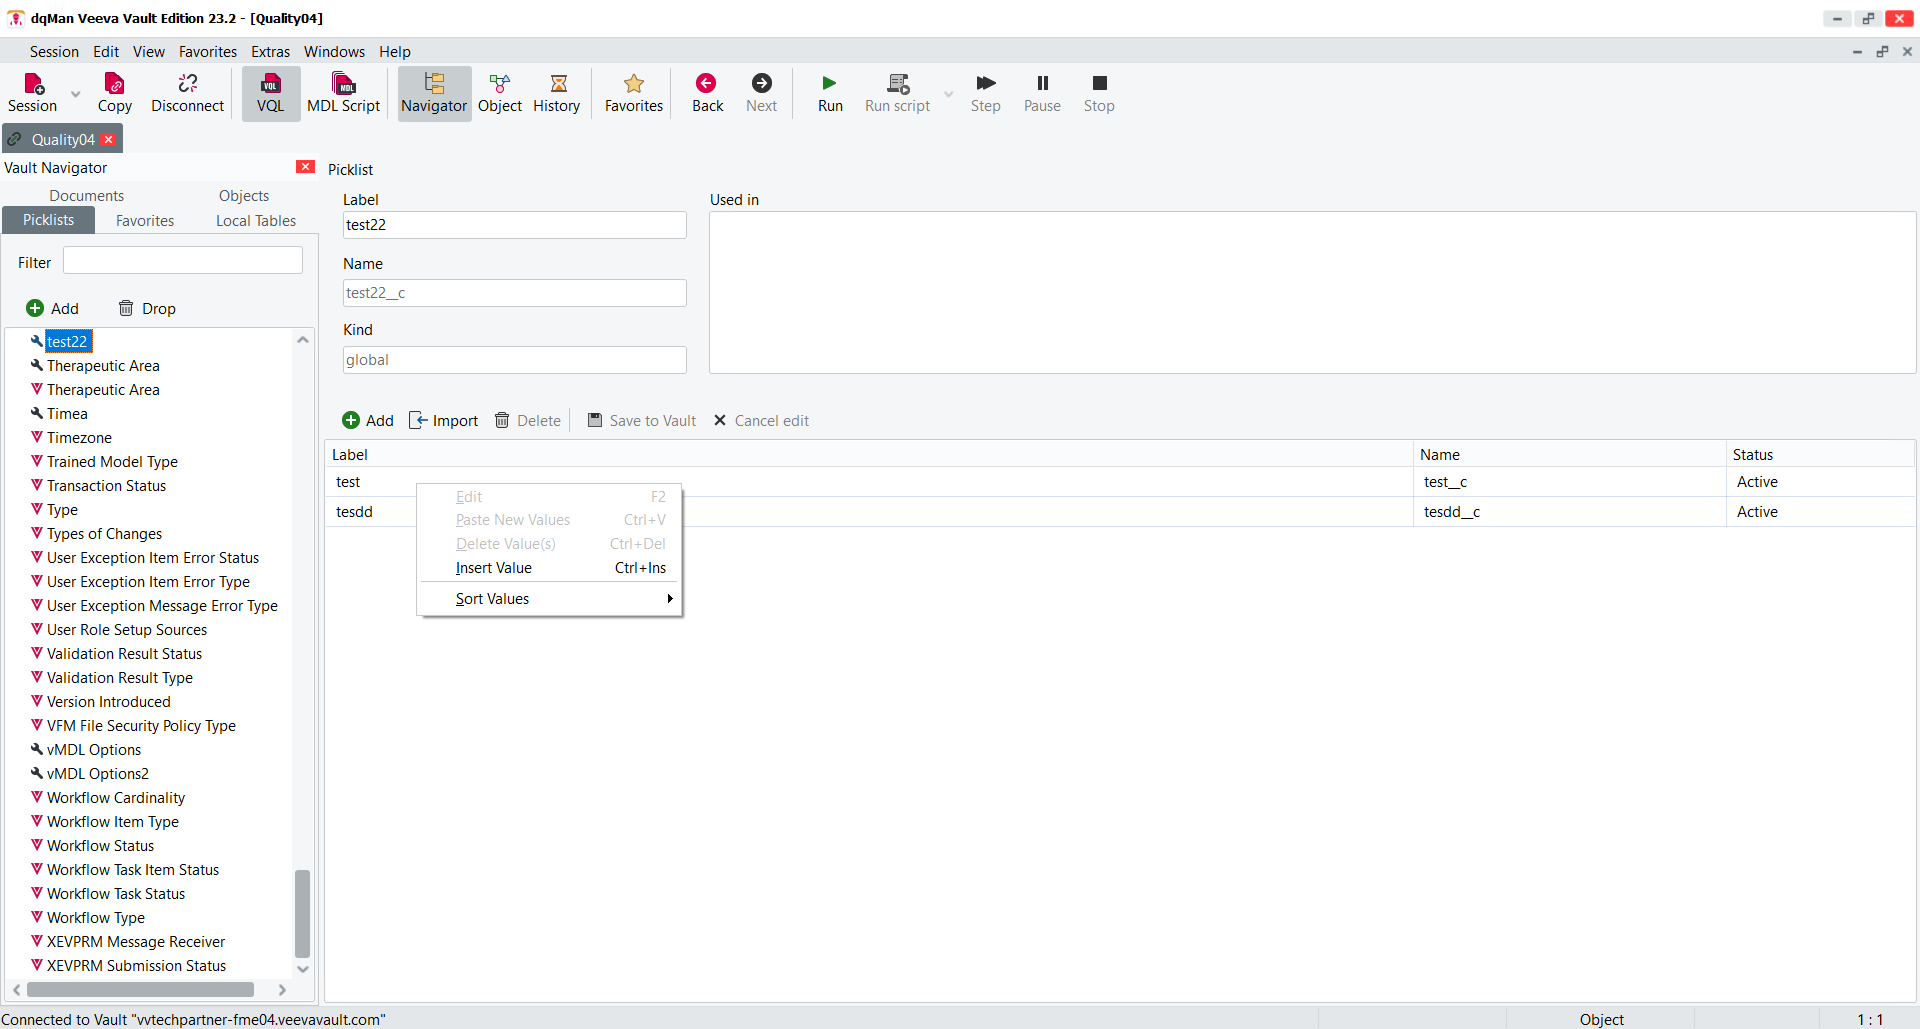The width and height of the screenshot is (1920, 1029).
Task: Select the Picklists tab
Action: (49, 220)
